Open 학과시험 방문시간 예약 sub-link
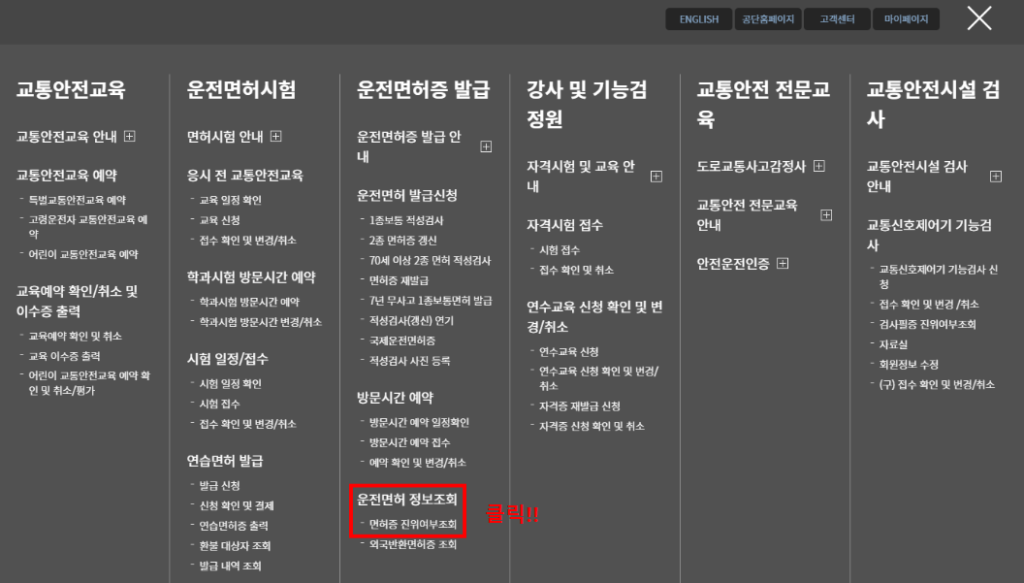 click(x=249, y=302)
